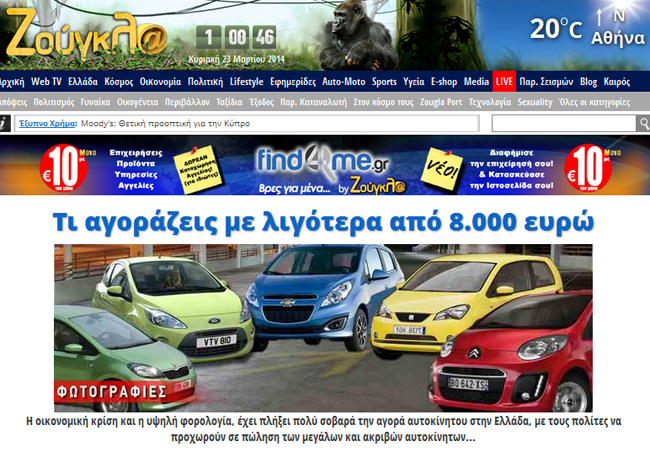
Task: Click the Zougla site logo
Action: coord(84,34)
